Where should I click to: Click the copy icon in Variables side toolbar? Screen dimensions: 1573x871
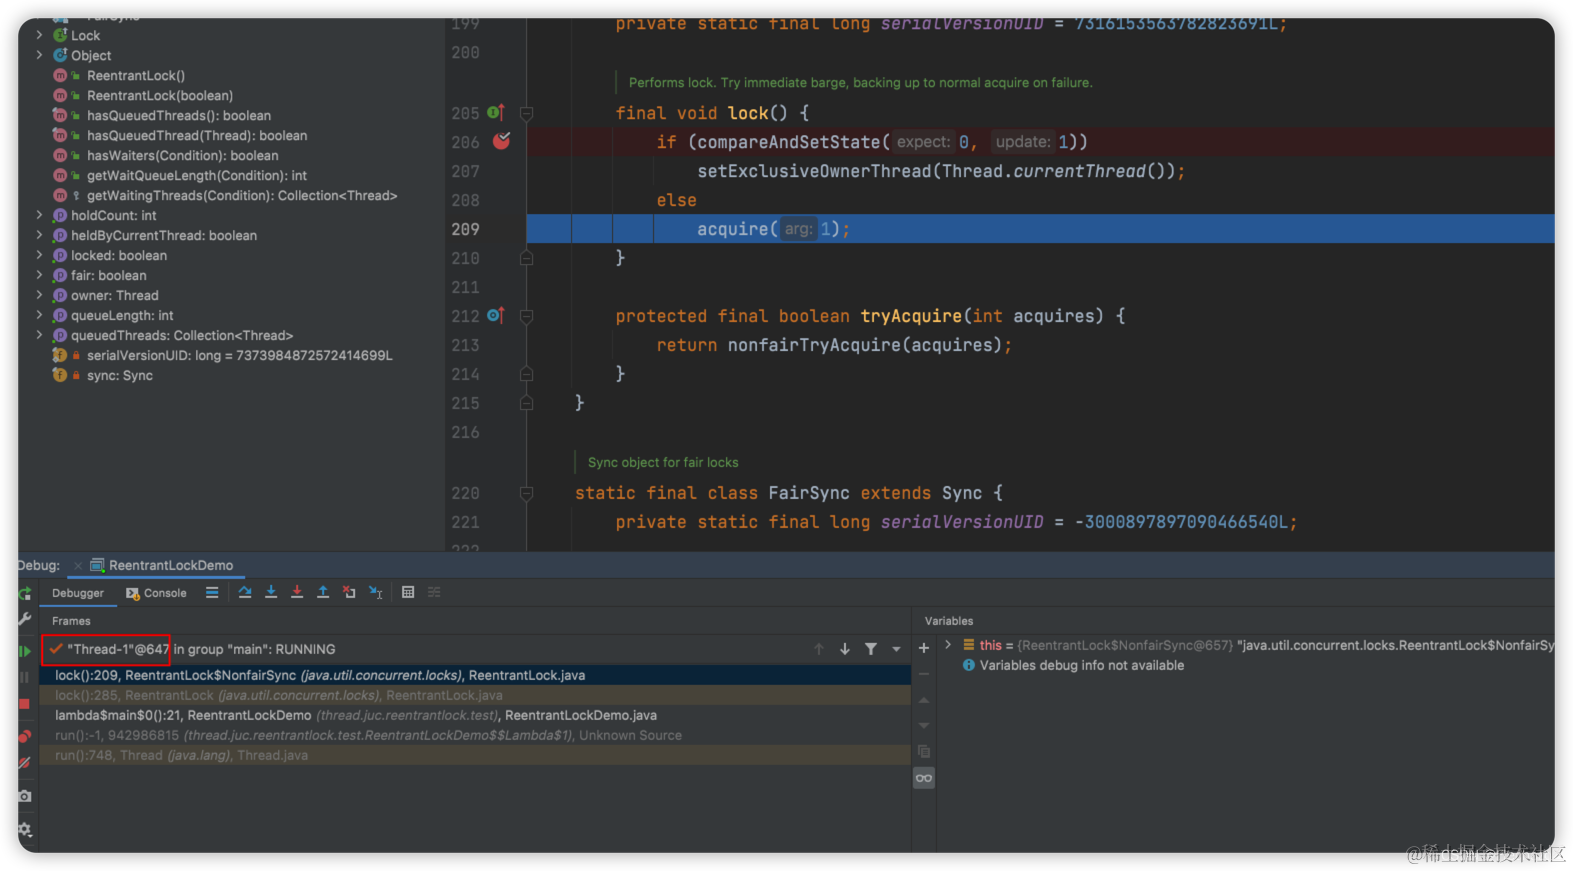[x=924, y=751]
